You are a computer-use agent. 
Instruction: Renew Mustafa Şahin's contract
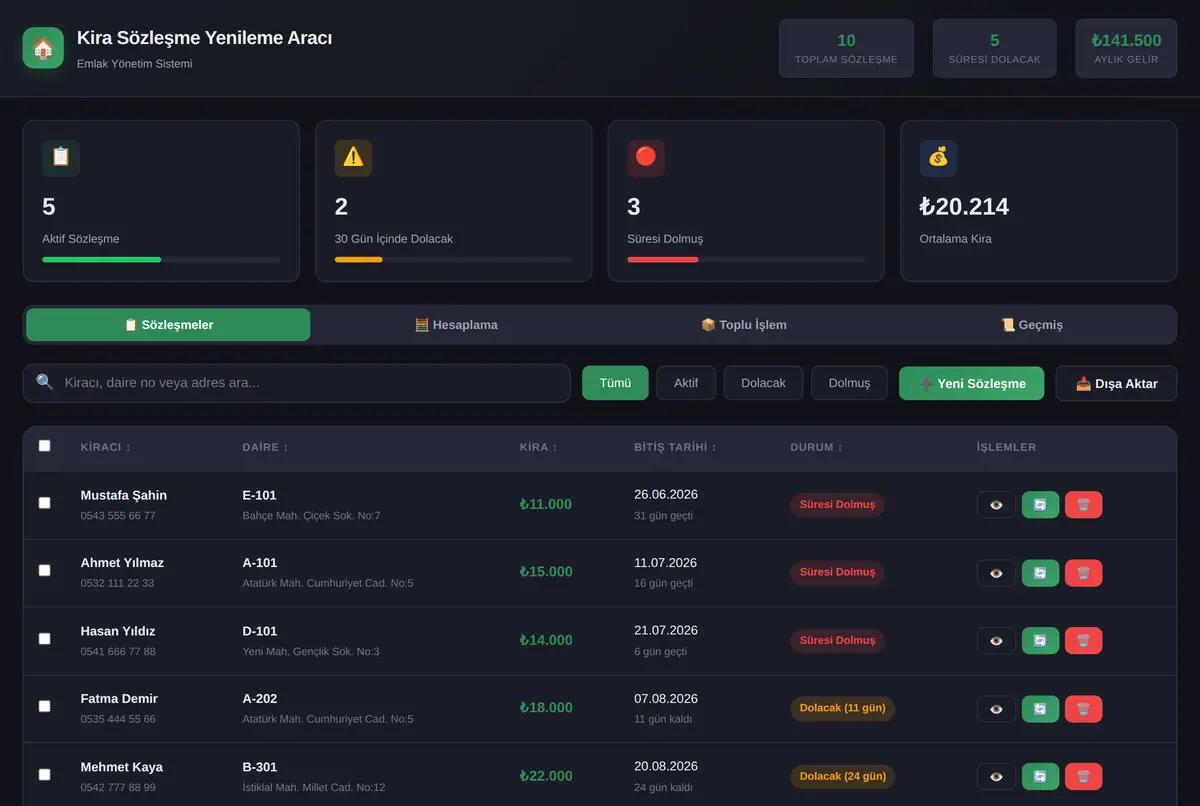click(1040, 505)
